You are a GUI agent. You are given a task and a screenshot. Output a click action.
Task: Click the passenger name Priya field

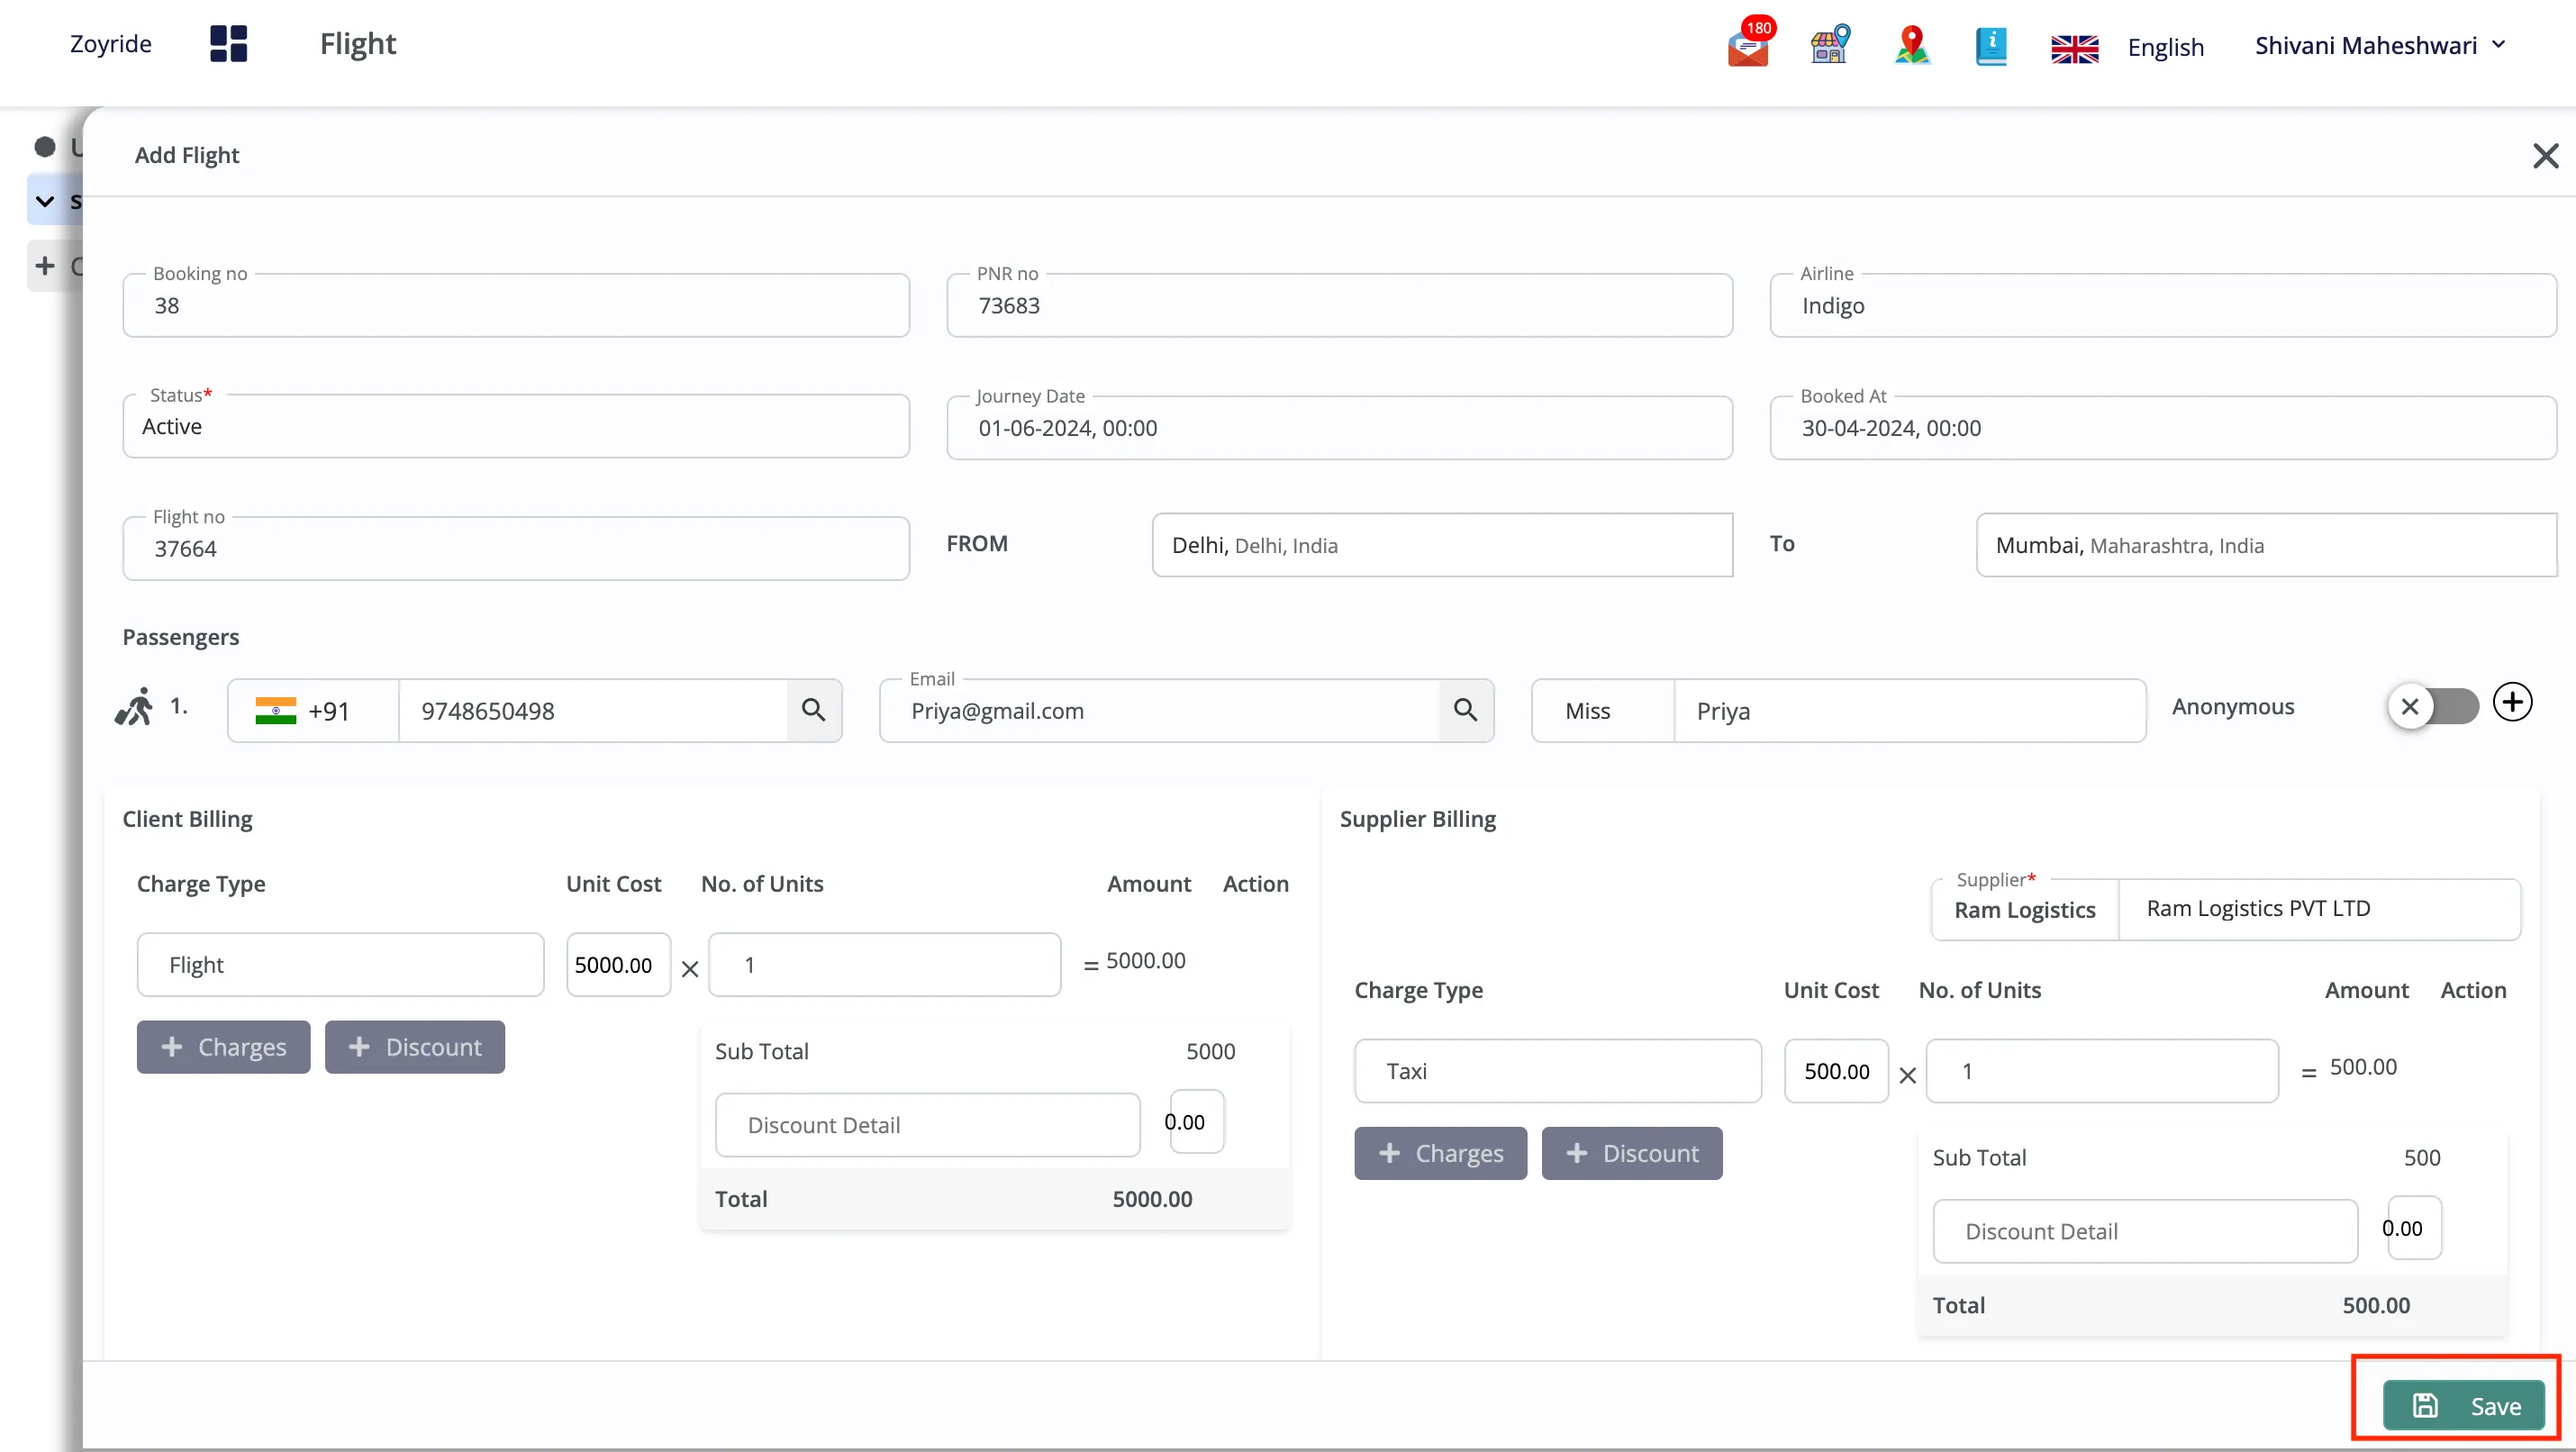pos(1910,710)
